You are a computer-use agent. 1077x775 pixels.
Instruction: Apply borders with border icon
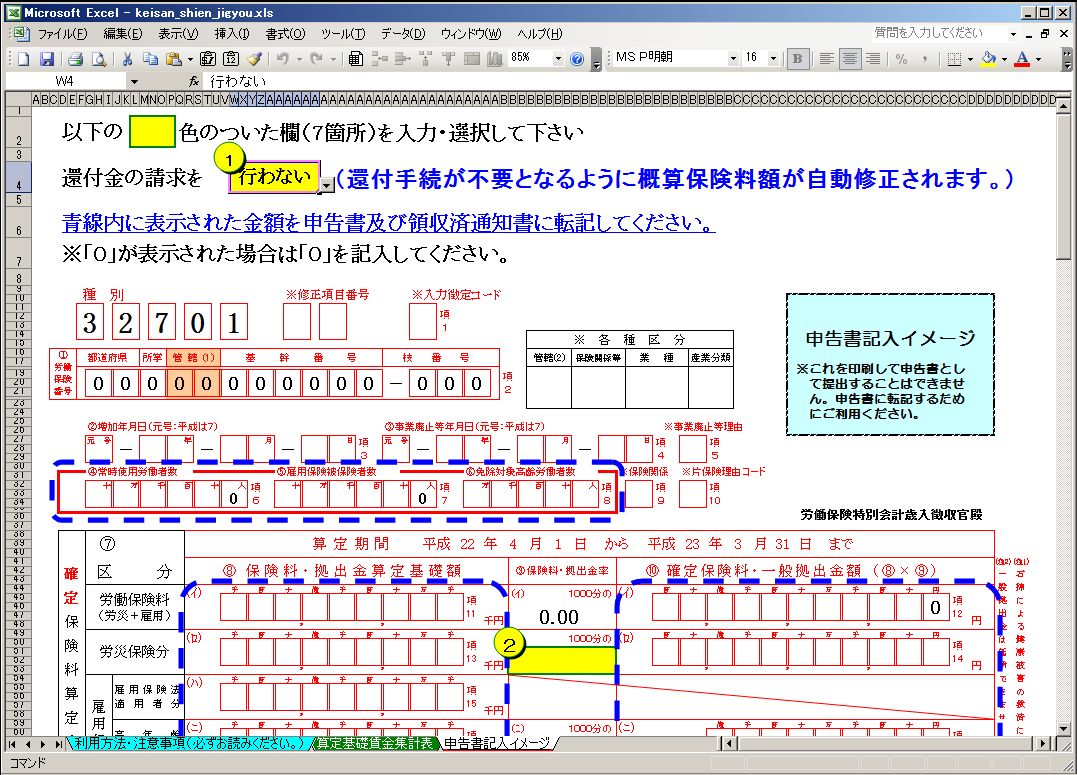click(x=954, y=58)
